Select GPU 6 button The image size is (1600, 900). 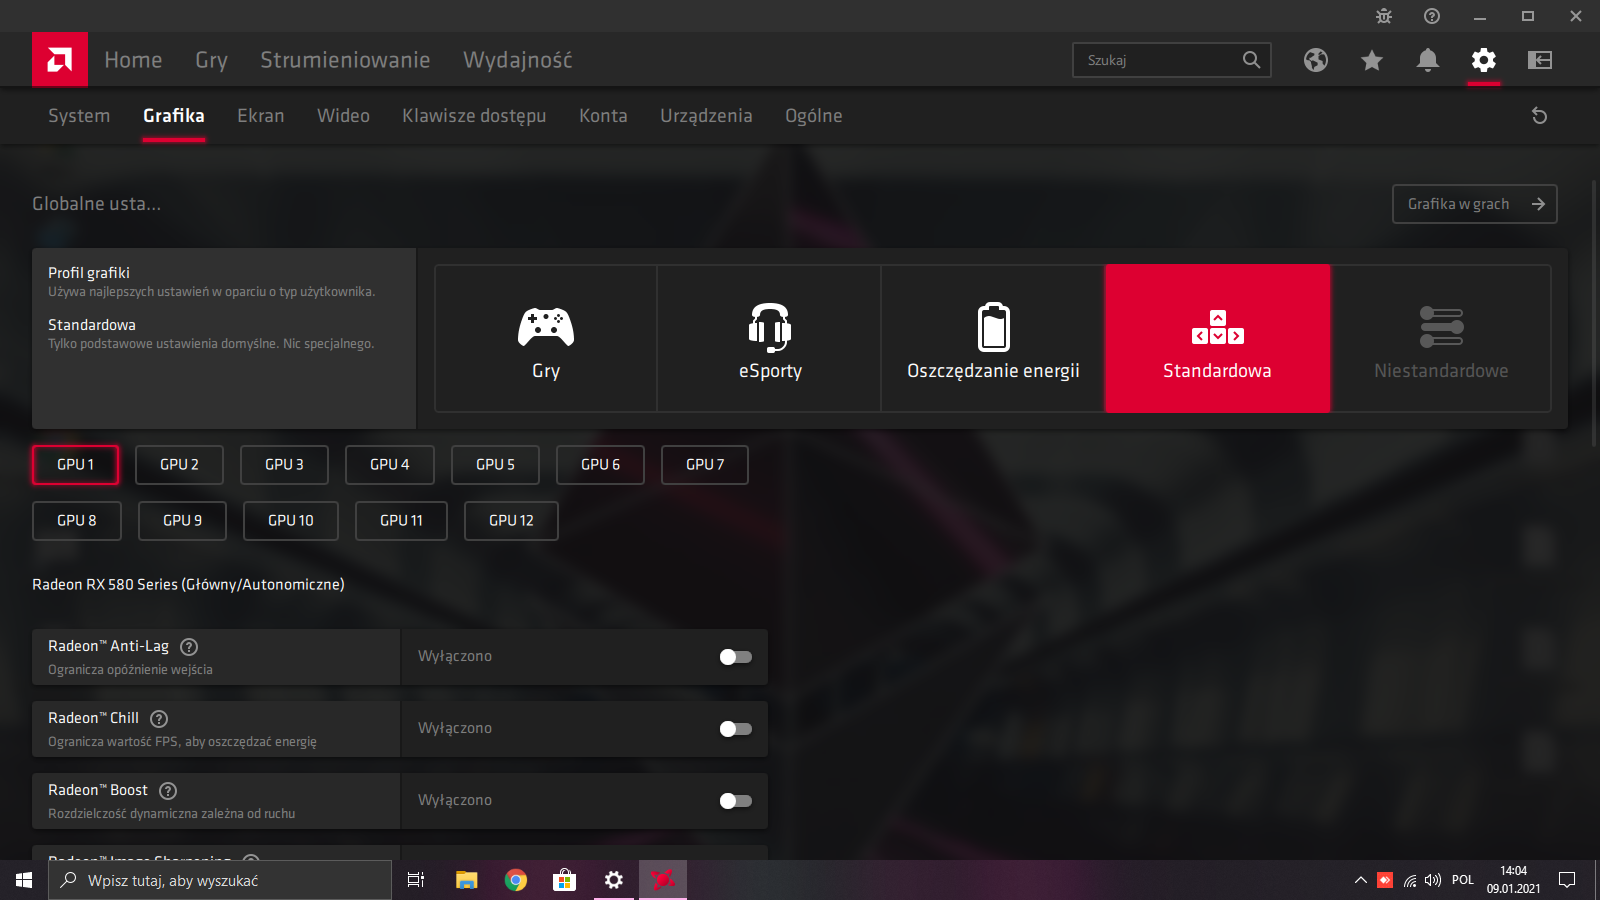click(600, 465)
